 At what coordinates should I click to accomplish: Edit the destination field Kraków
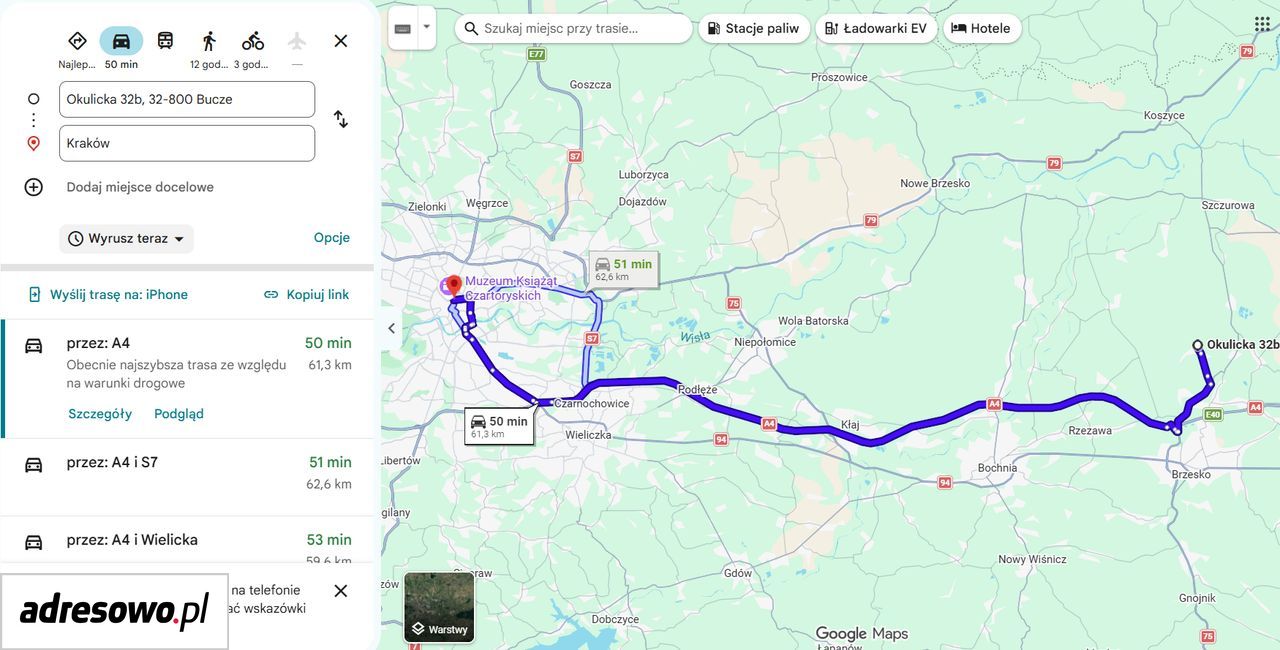pyautogui.click(x=187, y=143)
